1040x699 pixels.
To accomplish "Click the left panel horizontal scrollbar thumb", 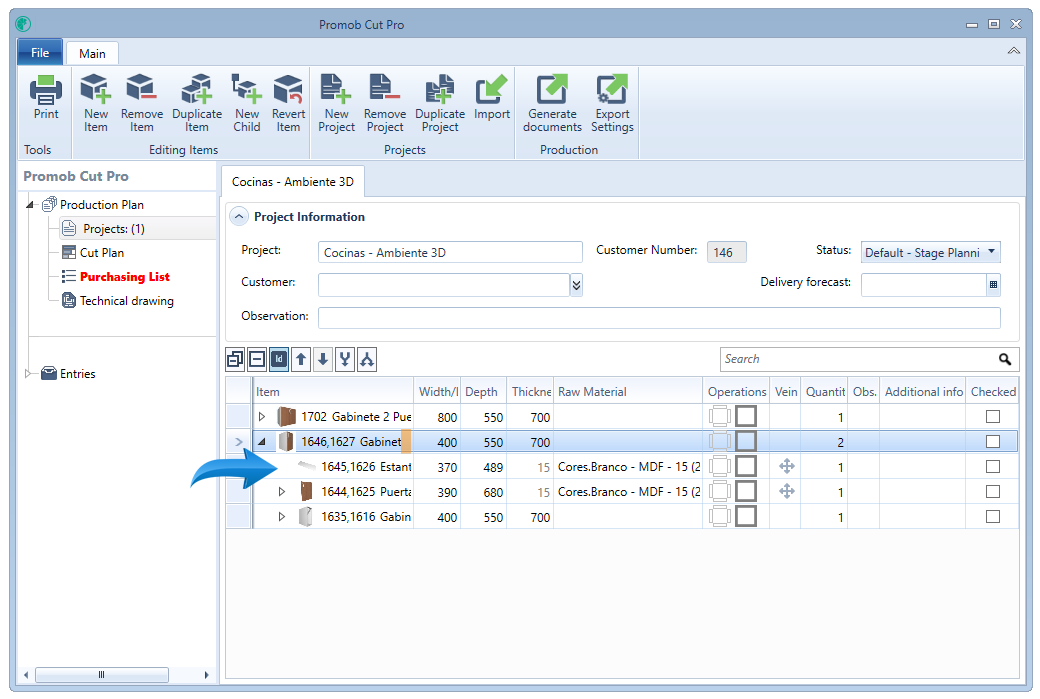I will point(101,674).
